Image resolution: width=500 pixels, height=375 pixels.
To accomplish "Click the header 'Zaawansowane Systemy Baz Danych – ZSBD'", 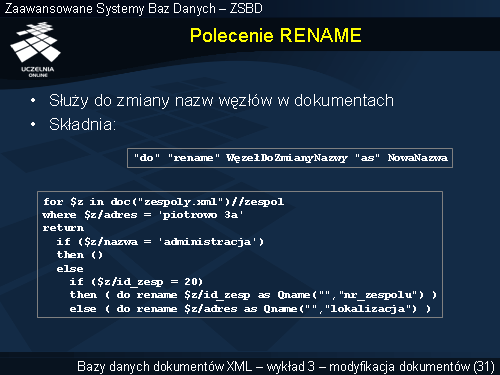I will pos(134,8).
